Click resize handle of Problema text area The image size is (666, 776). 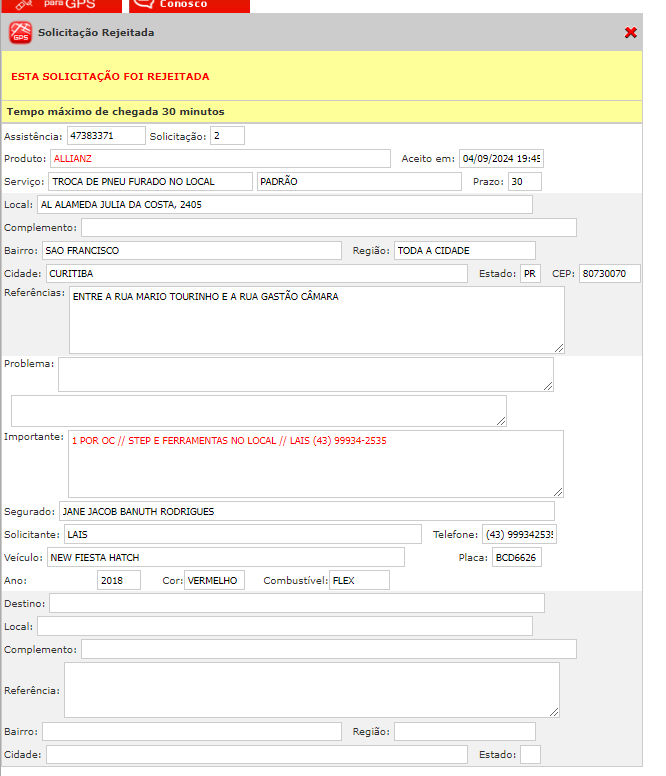point(548,387)
